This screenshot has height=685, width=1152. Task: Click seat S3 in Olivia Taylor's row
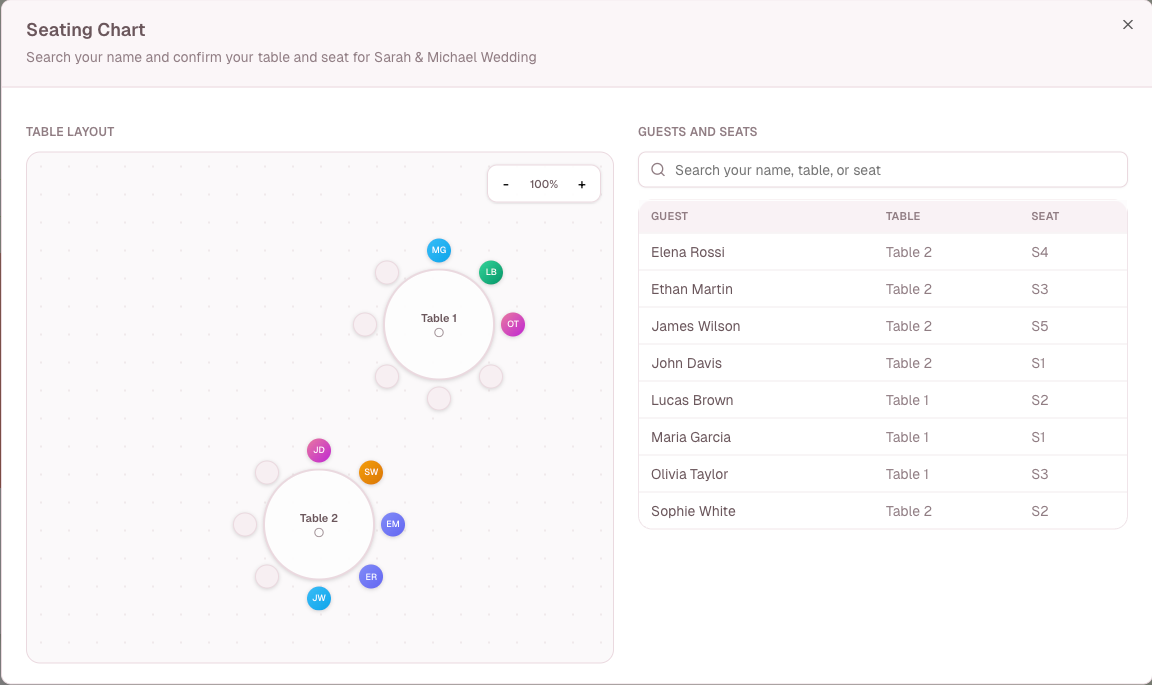1039,474
